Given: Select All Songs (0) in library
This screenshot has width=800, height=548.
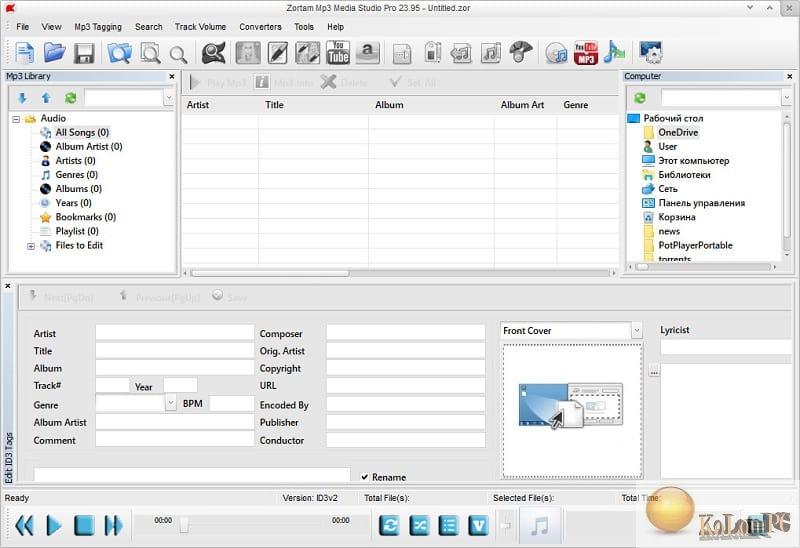Looking at the screenshot, I should pos(82,133).
